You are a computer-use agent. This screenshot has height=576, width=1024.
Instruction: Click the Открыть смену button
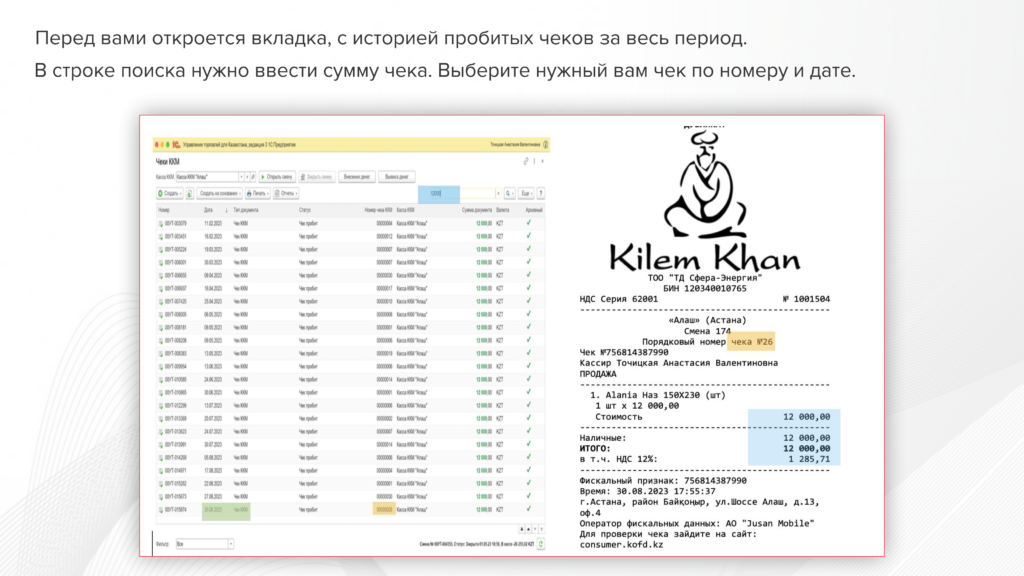(278, 177)
